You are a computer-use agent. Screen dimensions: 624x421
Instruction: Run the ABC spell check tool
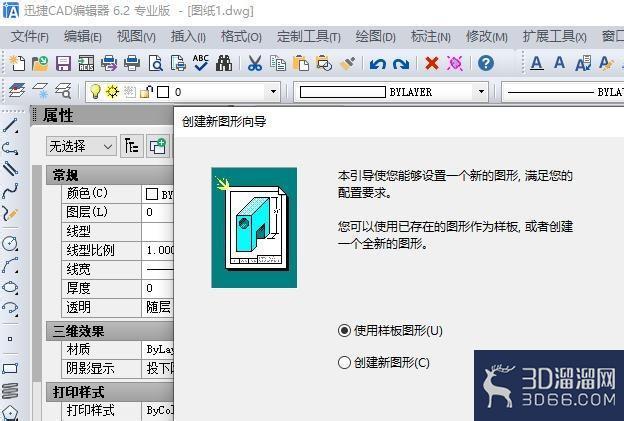pos(201,63)
